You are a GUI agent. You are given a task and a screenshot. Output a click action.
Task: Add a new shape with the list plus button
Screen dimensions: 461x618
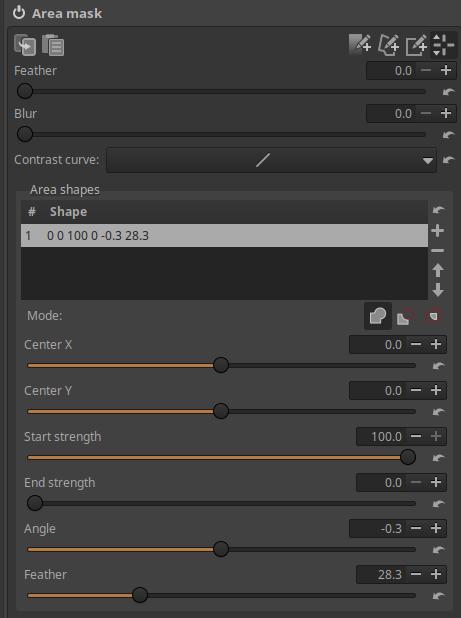[438, 231]
